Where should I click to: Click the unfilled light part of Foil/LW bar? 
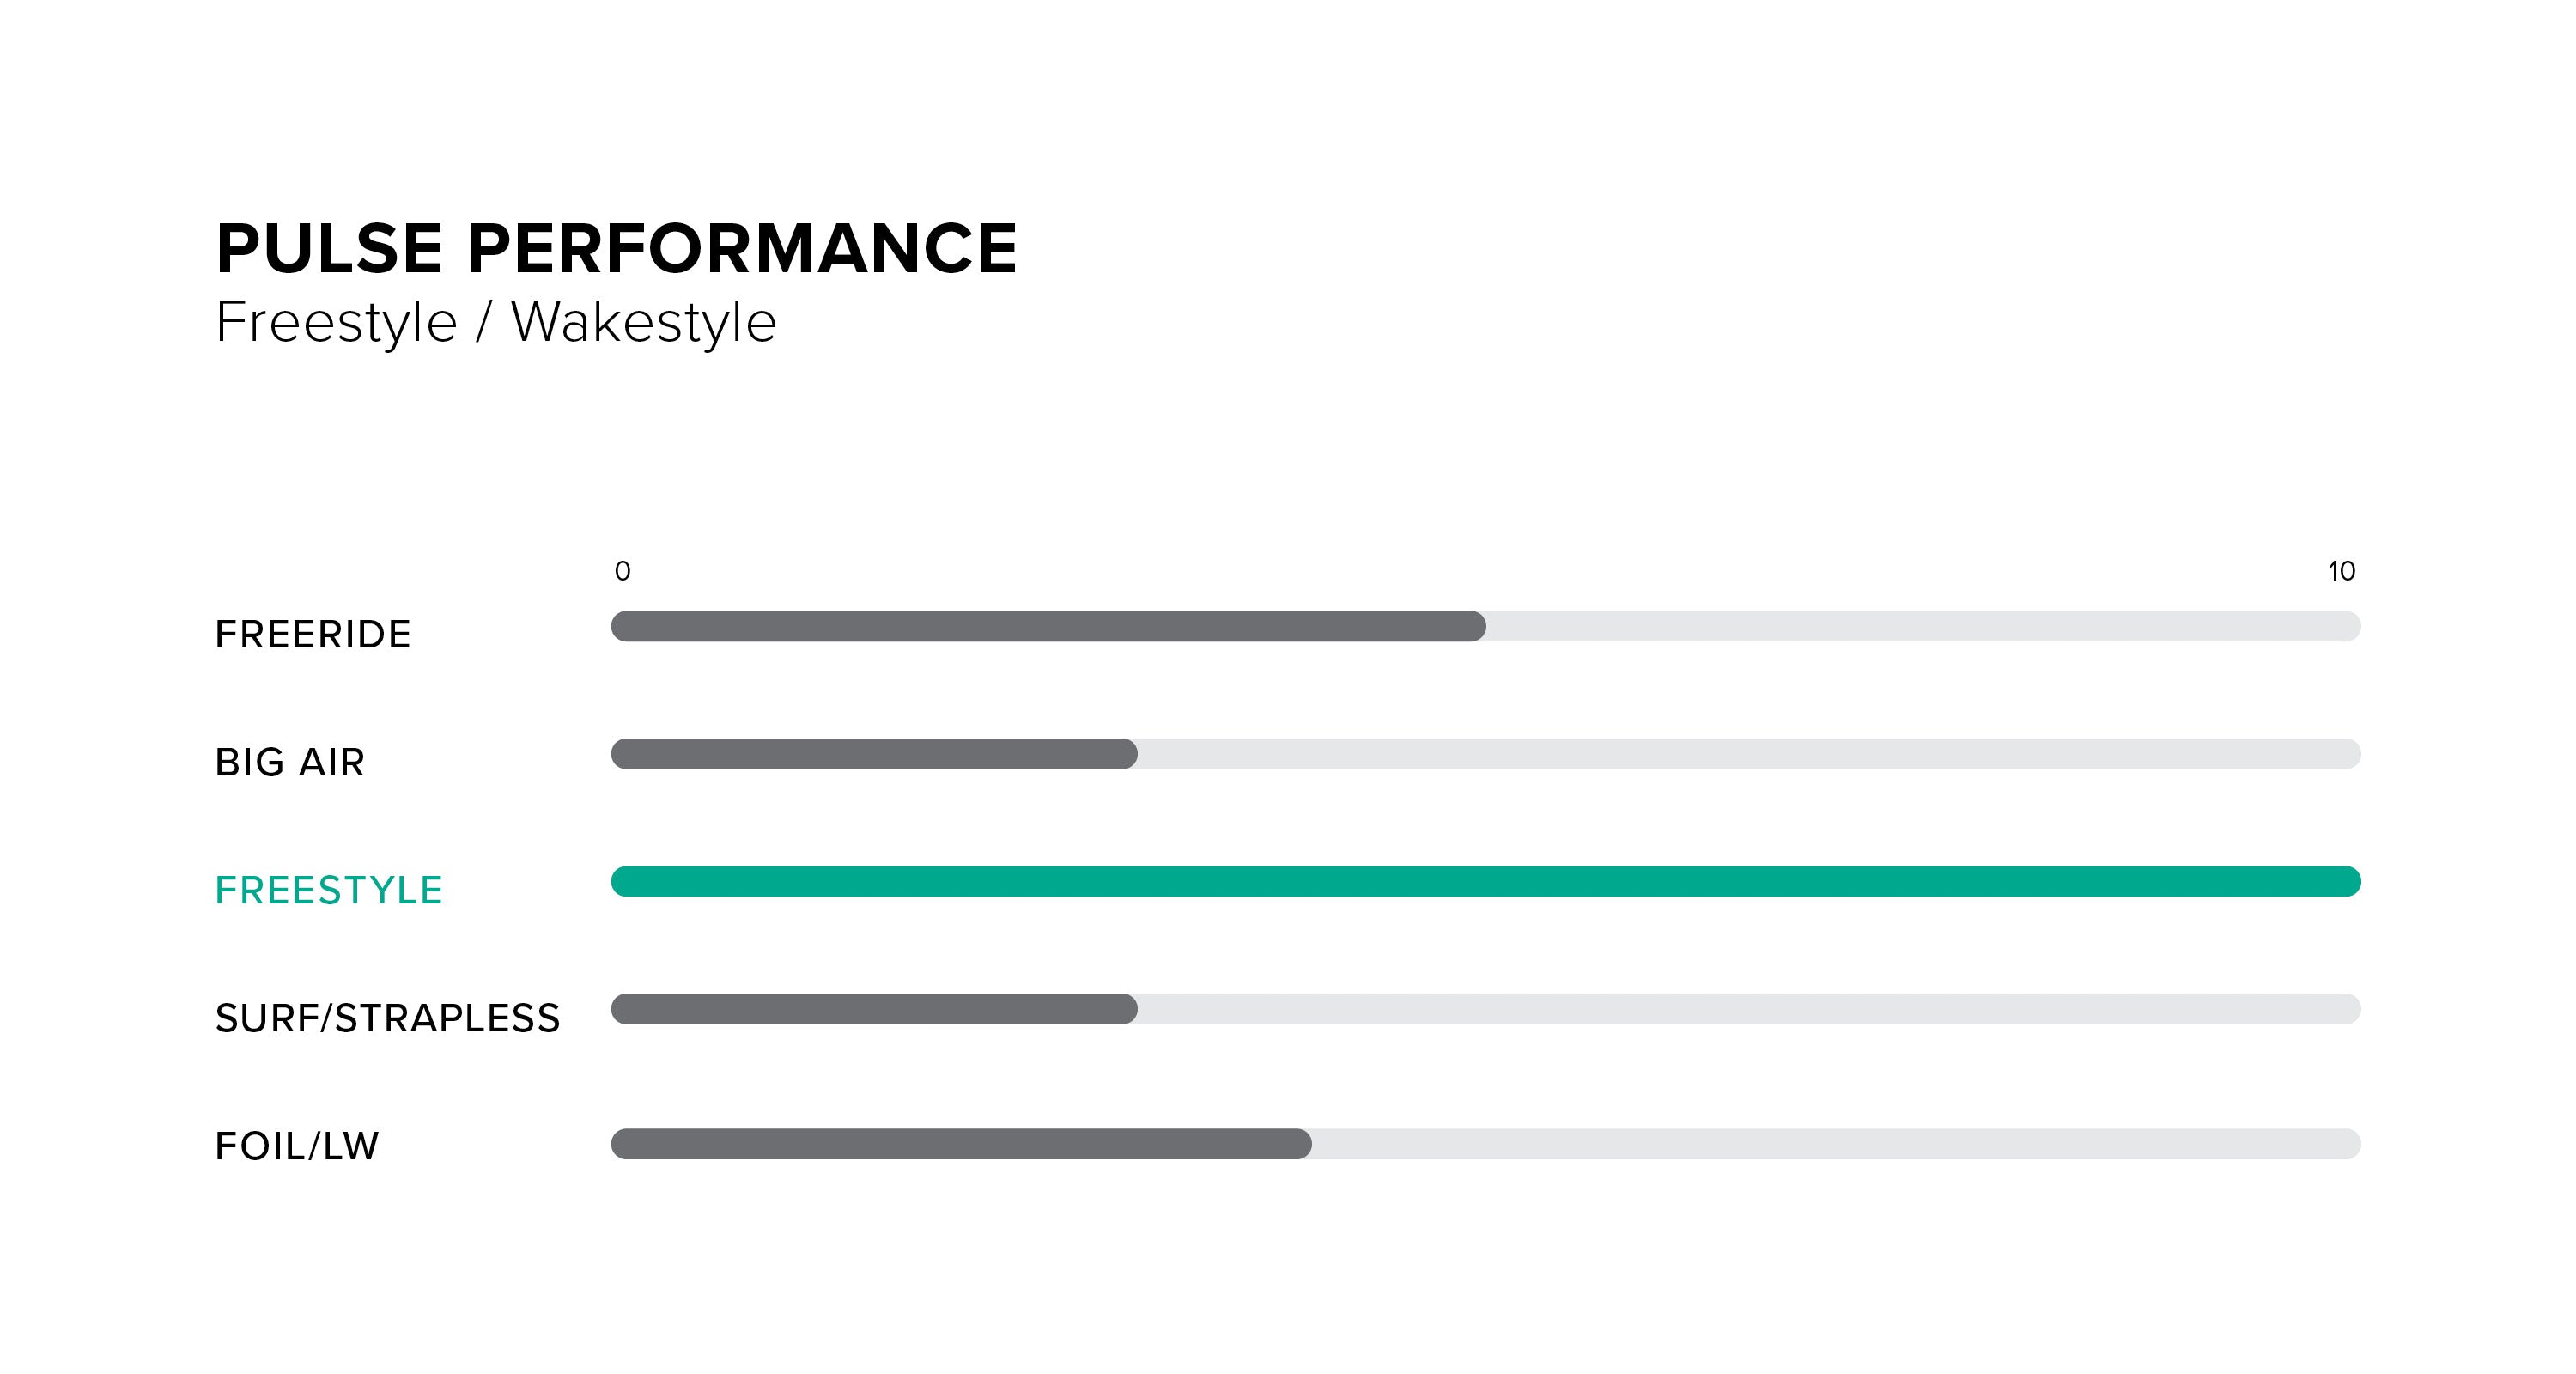pos(1835,1144)
